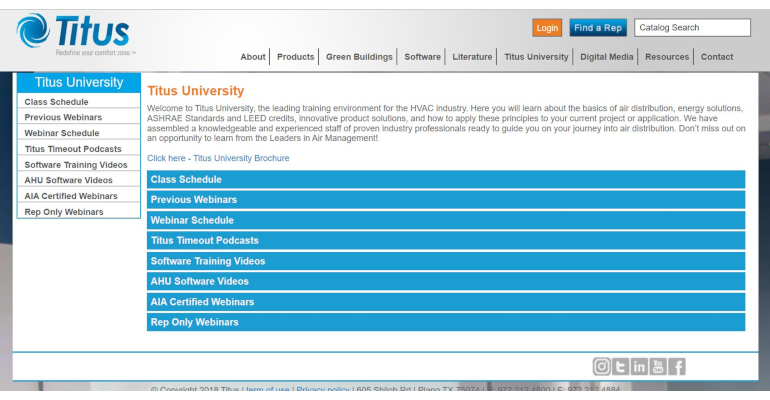
Task: Open the term of use footer link
Action: (268, 389)
